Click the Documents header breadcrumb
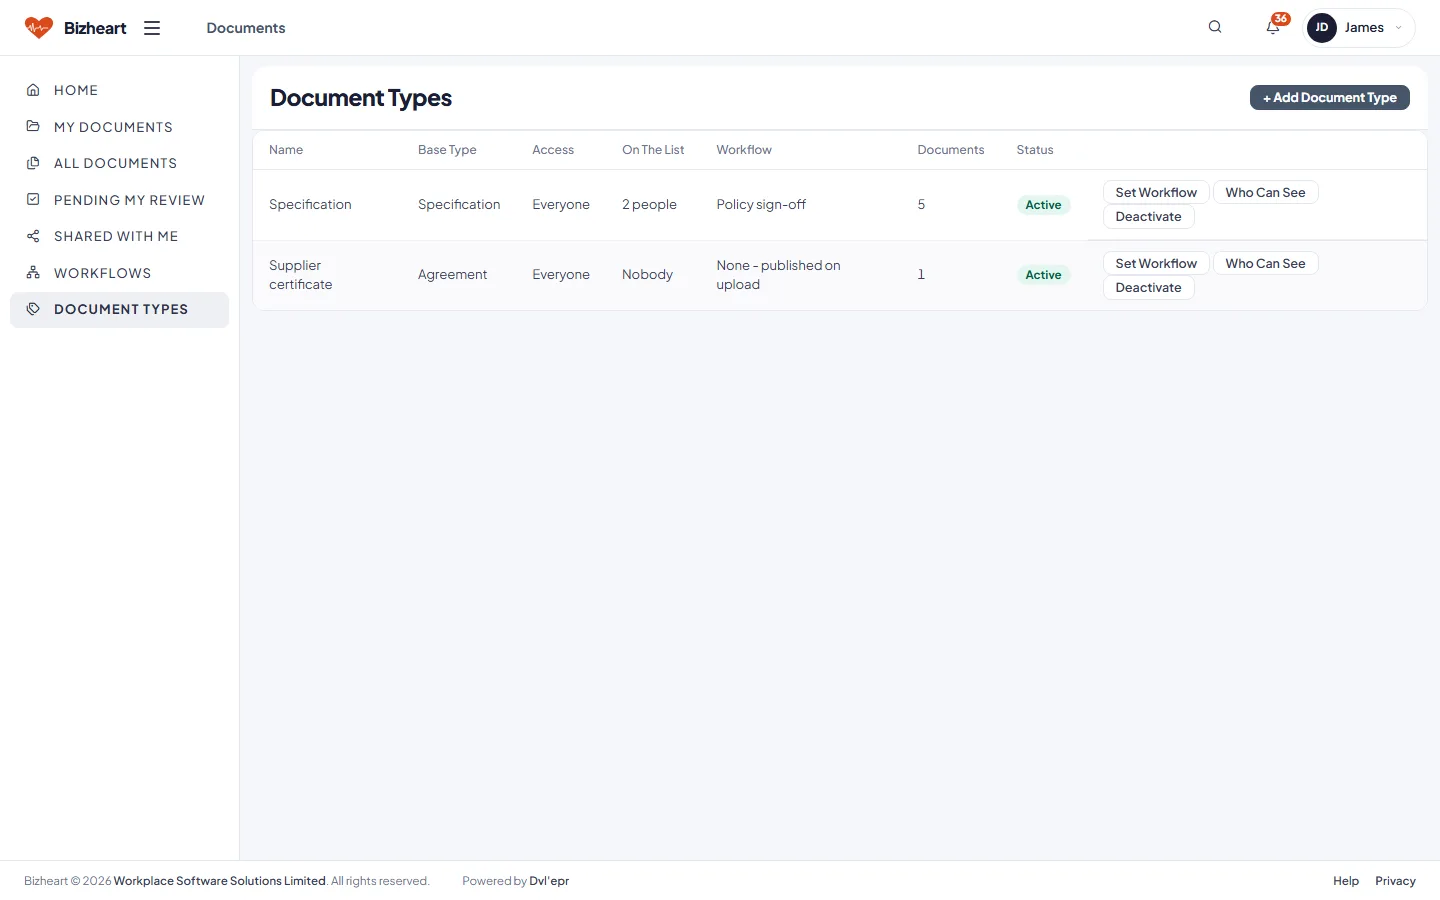1440x900 pixels. pos(246,28)
